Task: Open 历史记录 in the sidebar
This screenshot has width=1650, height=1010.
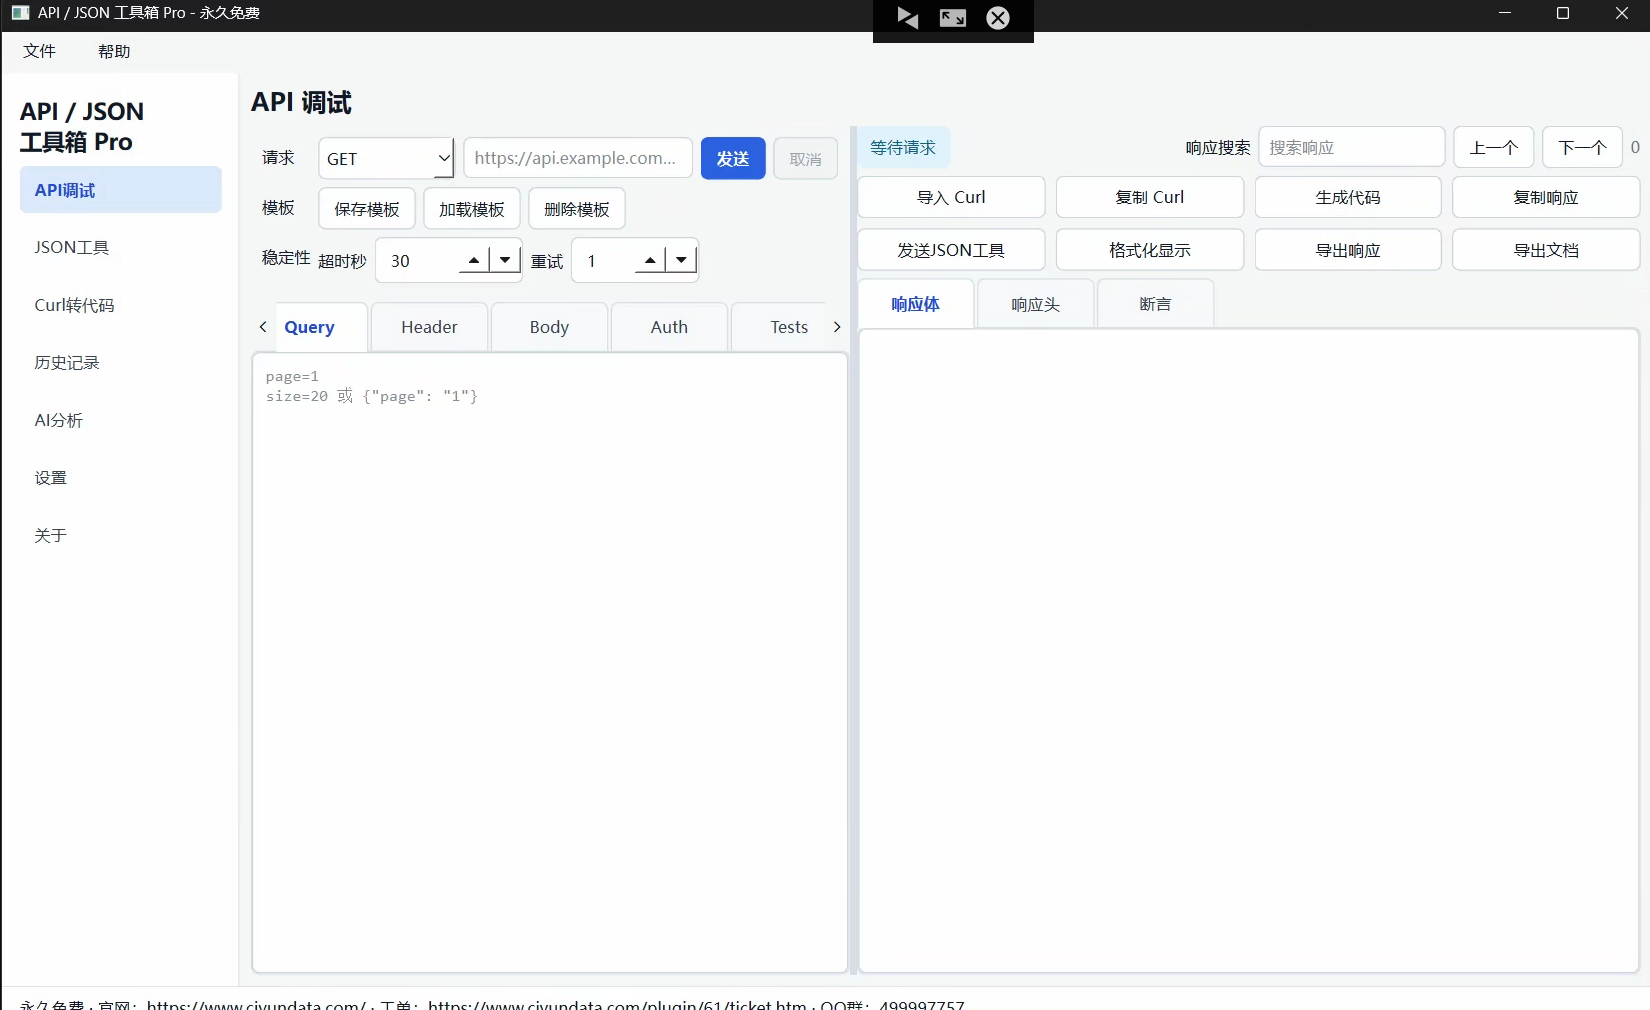Action: click(x=121, y=362)
